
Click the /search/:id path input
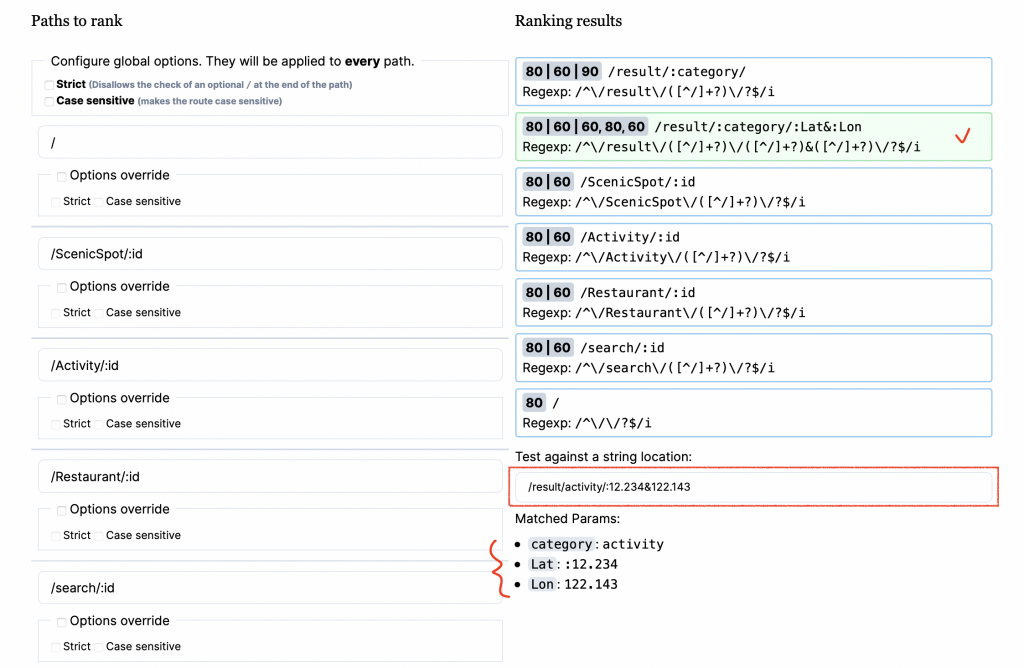[268, 587]
